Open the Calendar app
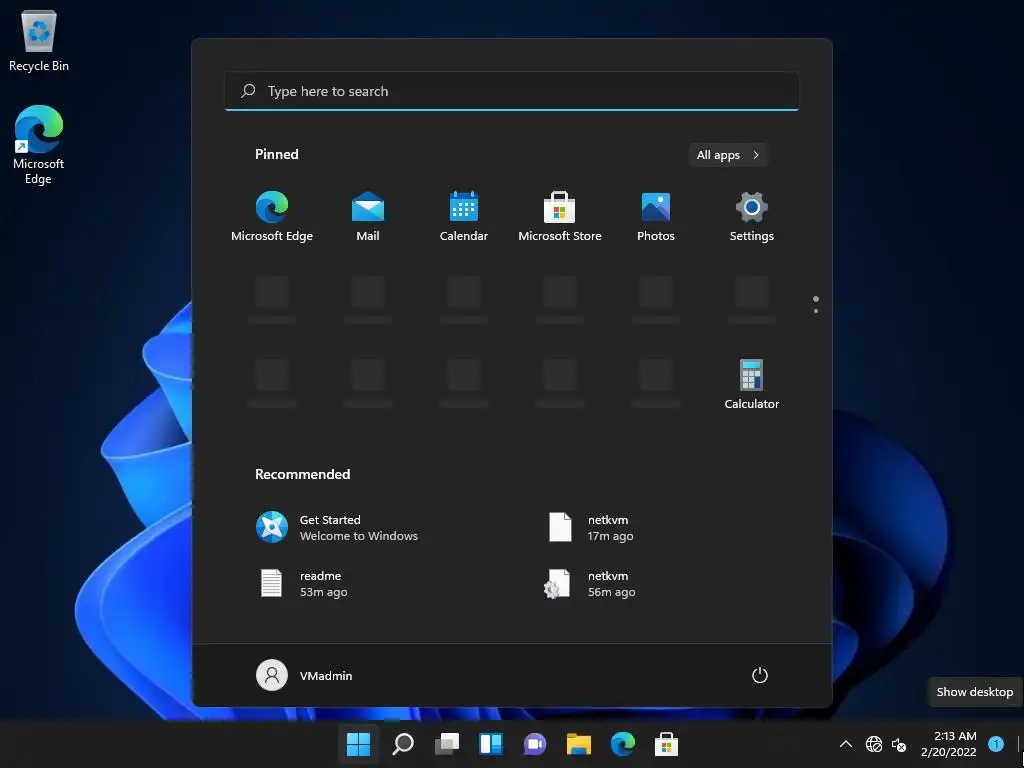 pos(464,216)
